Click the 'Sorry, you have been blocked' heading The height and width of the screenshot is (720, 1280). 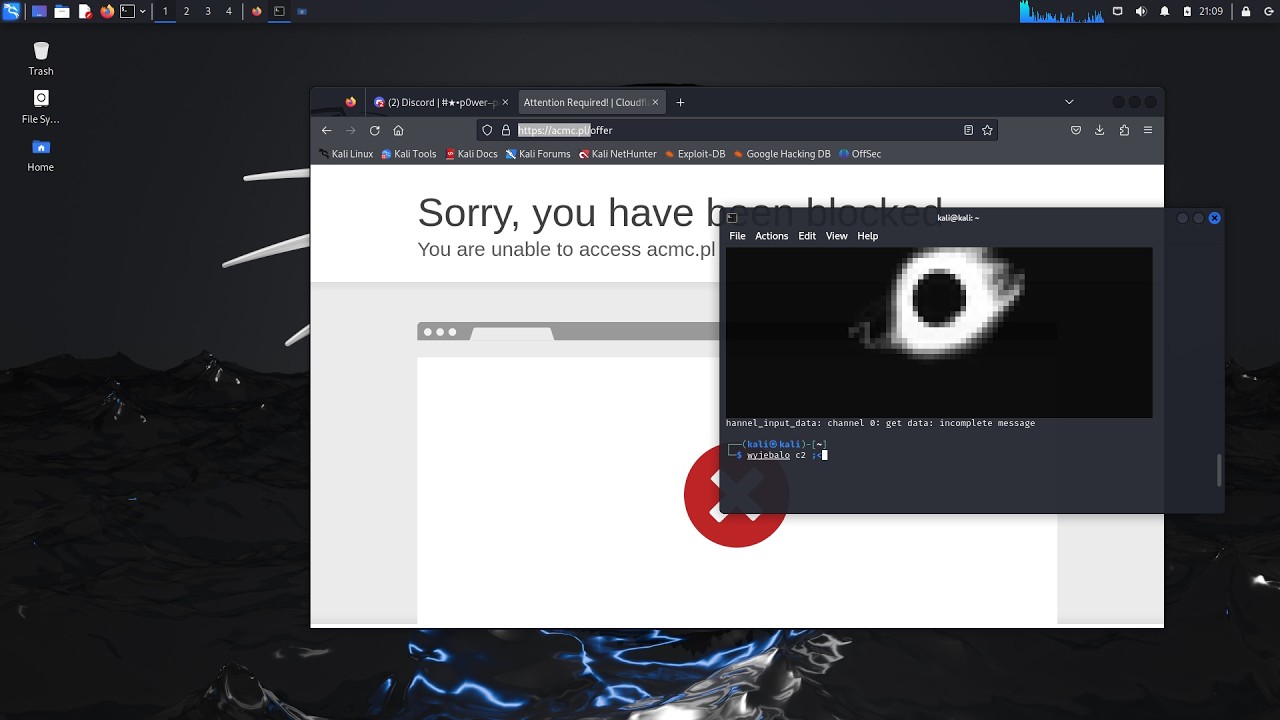(680, 213)
